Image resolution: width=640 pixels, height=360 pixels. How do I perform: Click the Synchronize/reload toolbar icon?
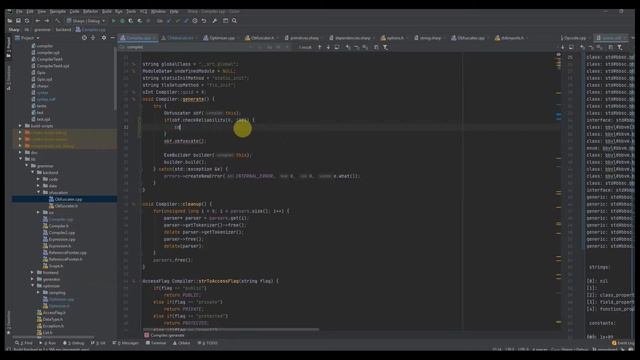pos(27,21)
